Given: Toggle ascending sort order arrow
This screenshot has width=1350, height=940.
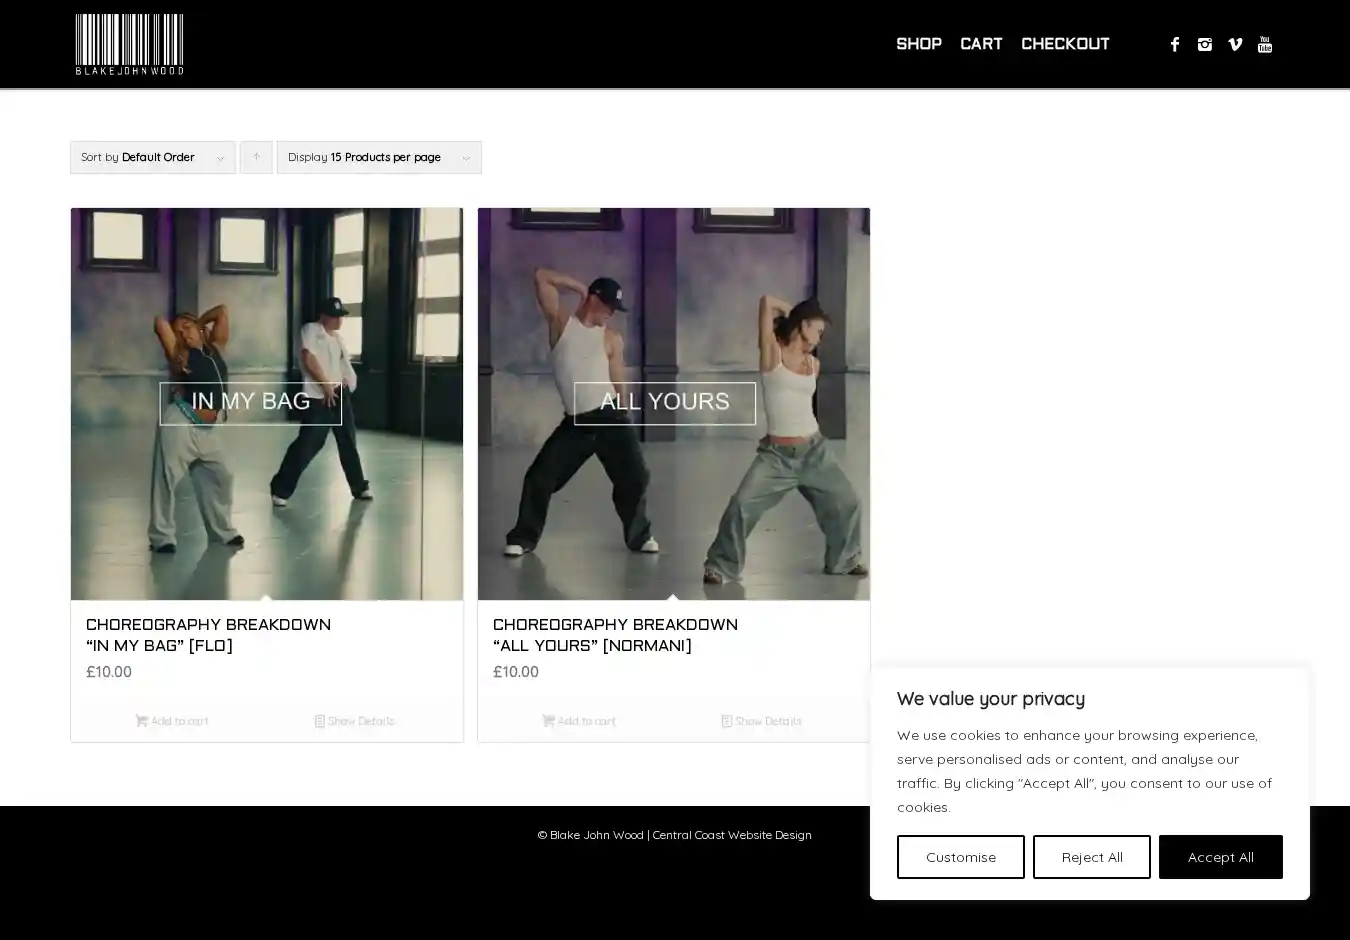Looking at the screenshot, I should [x=256, y=157].
